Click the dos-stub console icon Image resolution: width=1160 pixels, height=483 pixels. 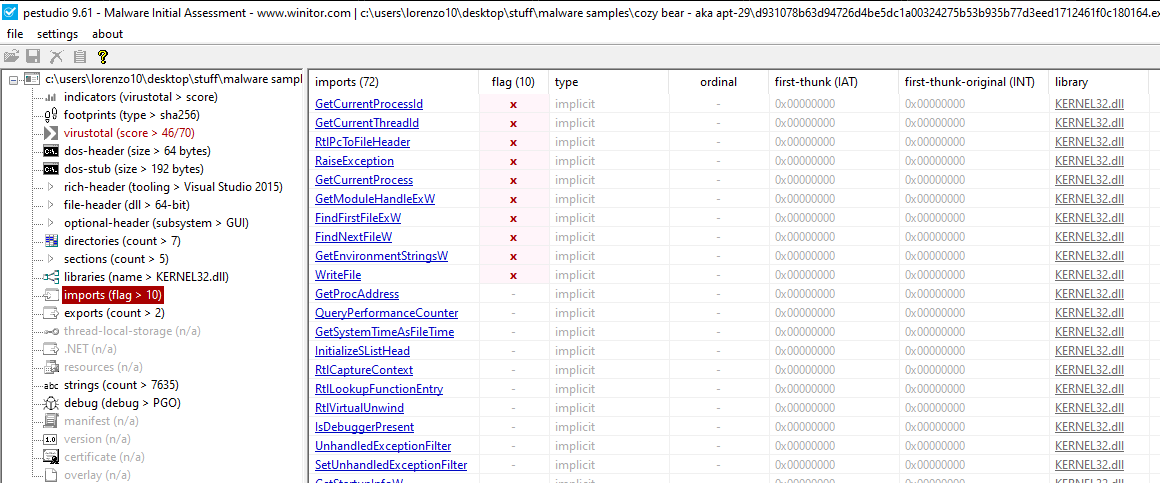51,169
